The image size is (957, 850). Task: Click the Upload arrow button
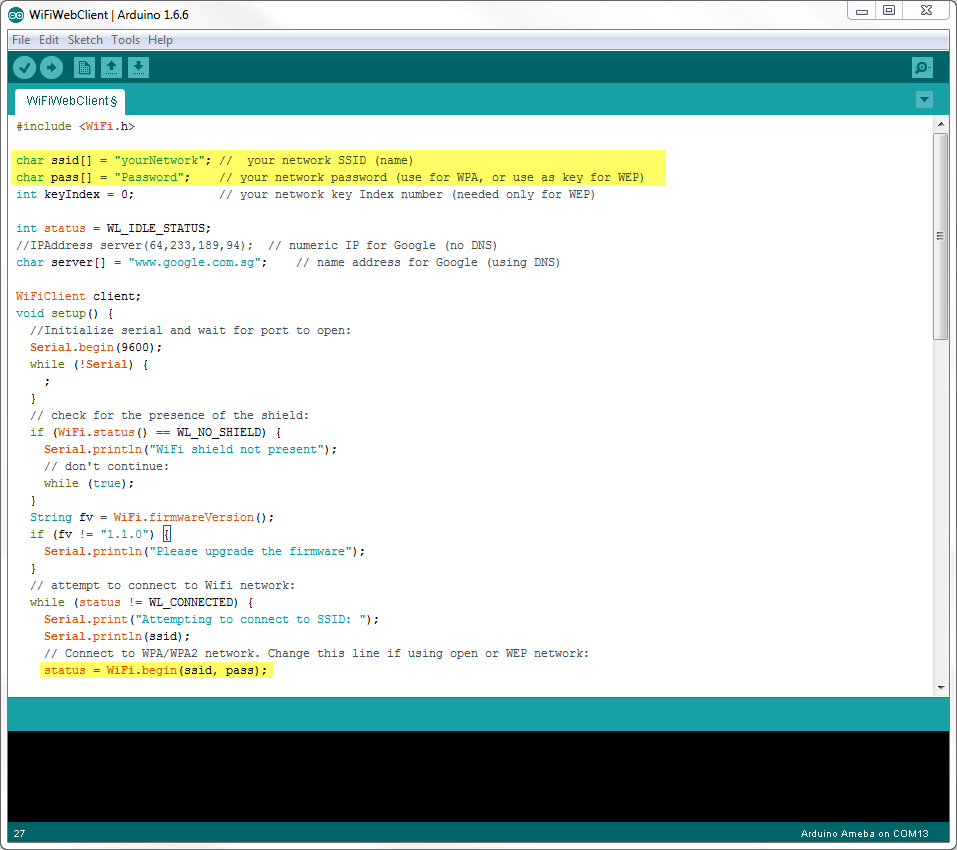click(x=51, y=68)
